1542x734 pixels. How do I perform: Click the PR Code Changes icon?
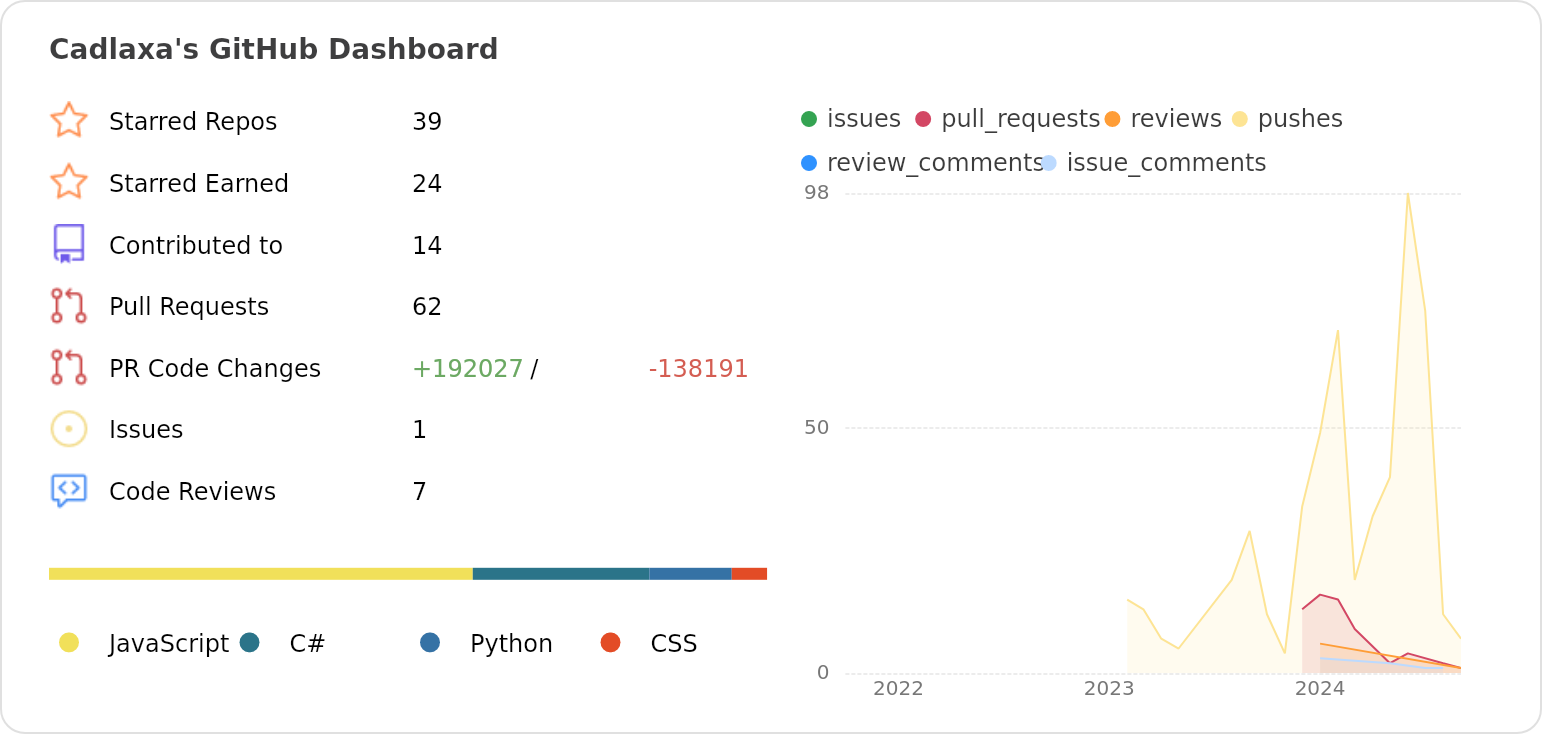(x=69, y=367)
